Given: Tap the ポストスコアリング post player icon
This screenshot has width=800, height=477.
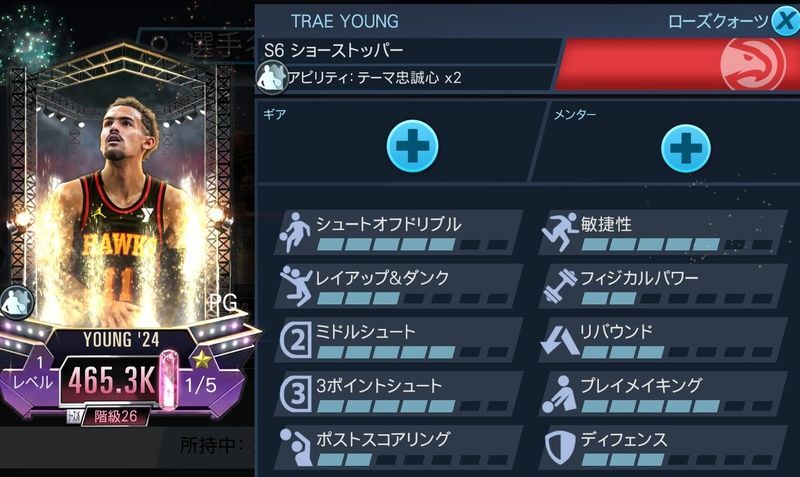Looking at the screenshot, I should coord(295,447).
